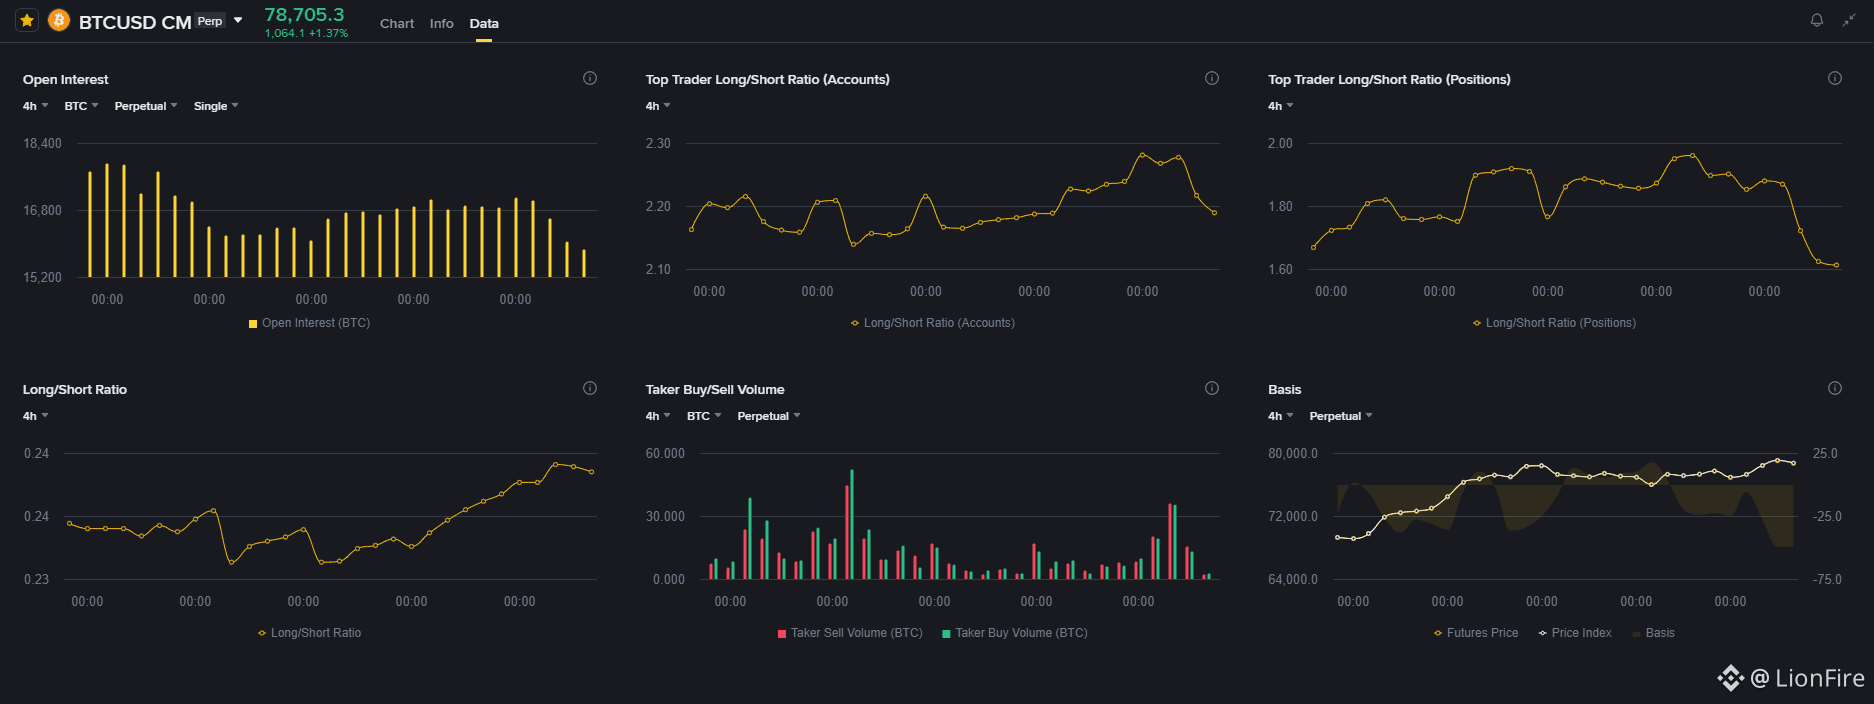Screen dimensions: 1874x704
Task: Open the Open Interest 4h period dropdown
Action: [35, 106]
